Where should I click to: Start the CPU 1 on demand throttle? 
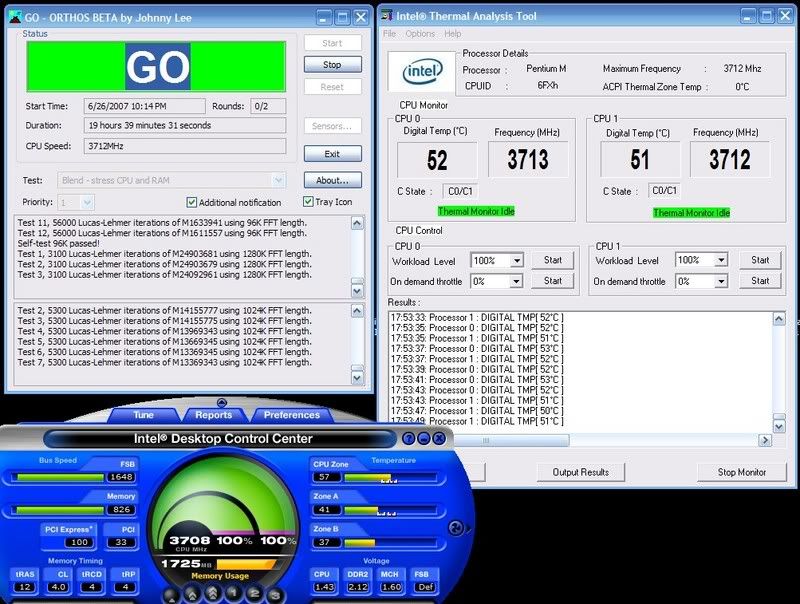pos(760,281)
